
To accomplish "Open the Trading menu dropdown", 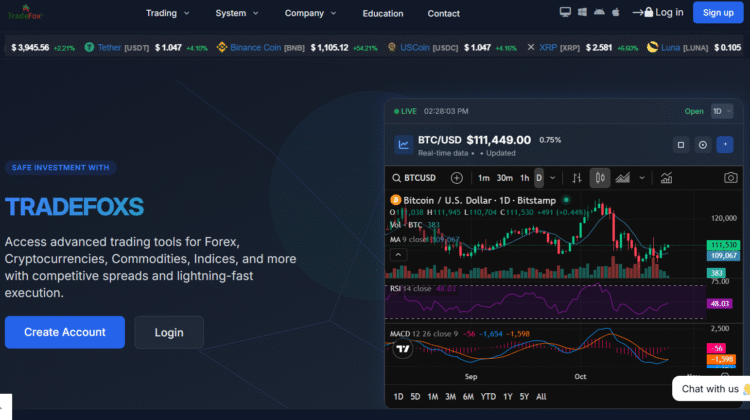I will [168, 13].
